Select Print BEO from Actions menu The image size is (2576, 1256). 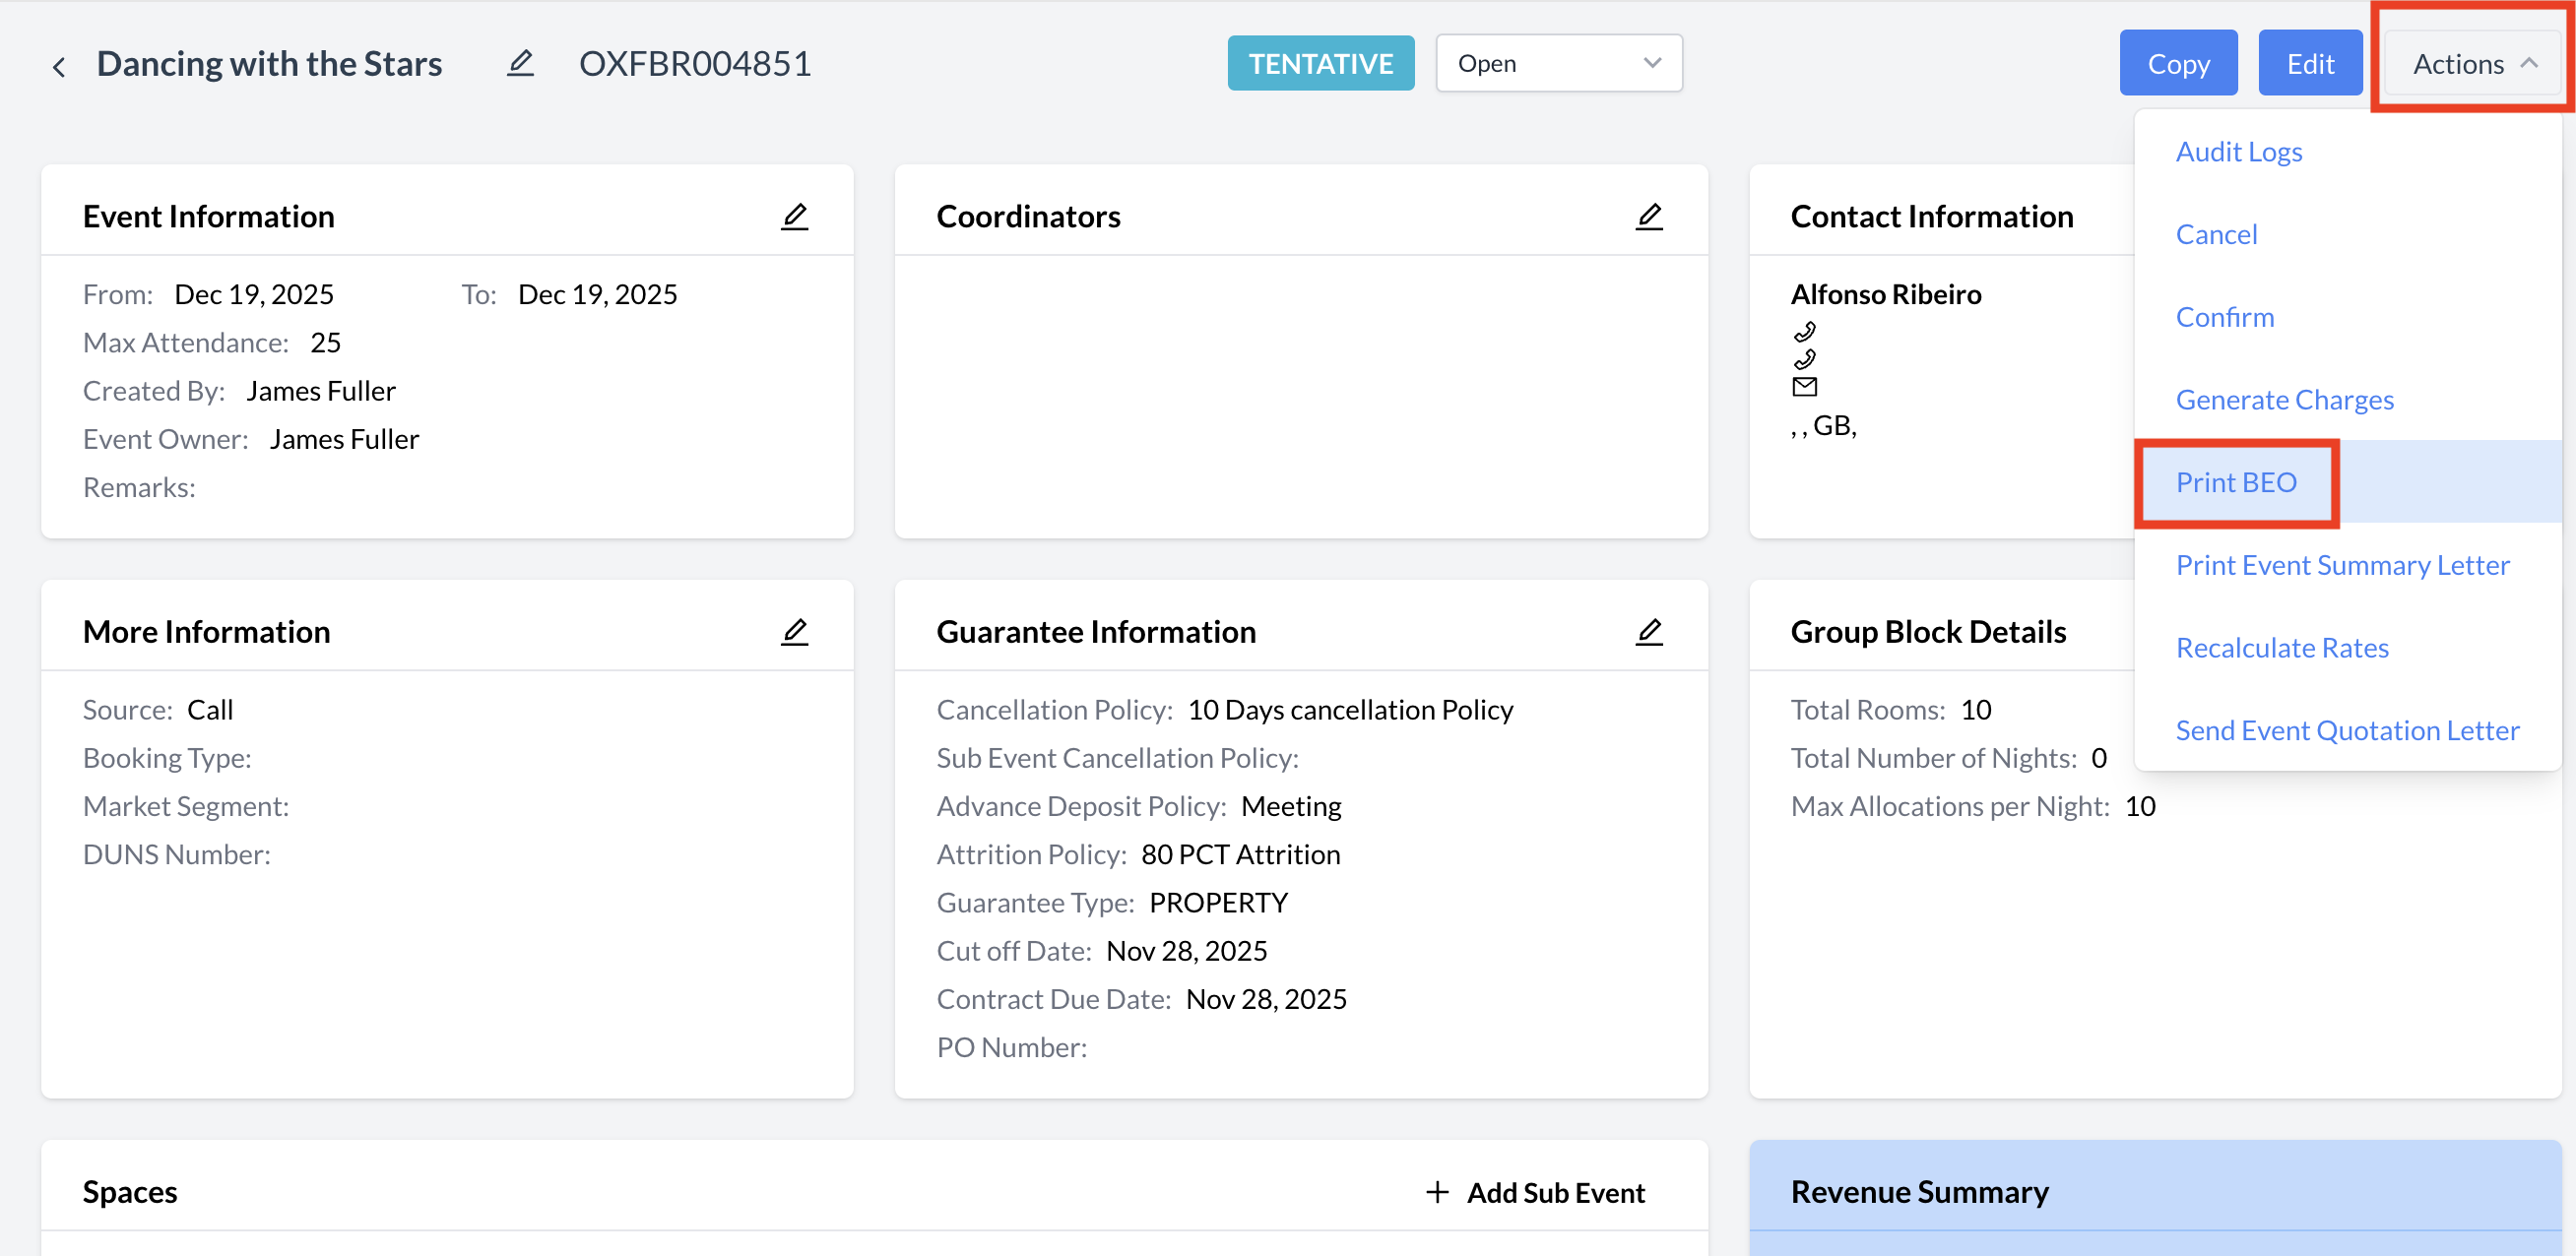(2236, 482)
